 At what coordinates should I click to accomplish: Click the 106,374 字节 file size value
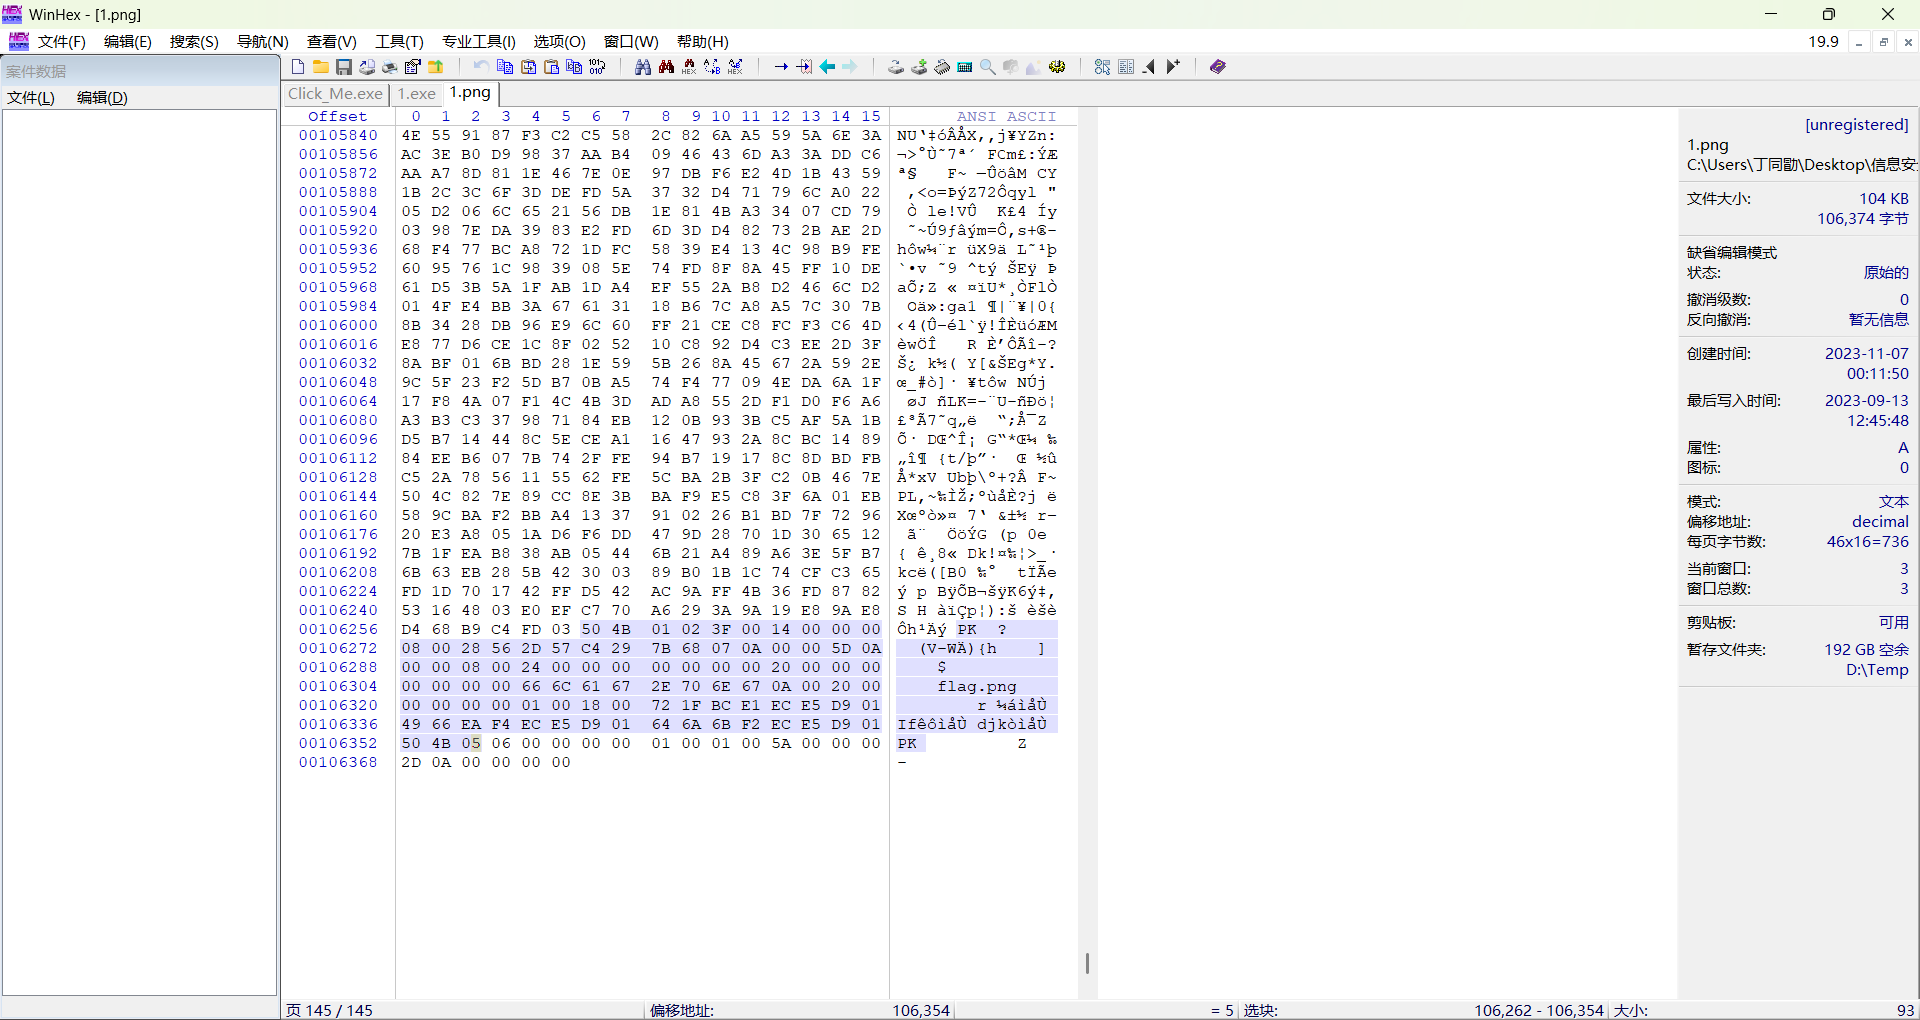(1863, 219)
